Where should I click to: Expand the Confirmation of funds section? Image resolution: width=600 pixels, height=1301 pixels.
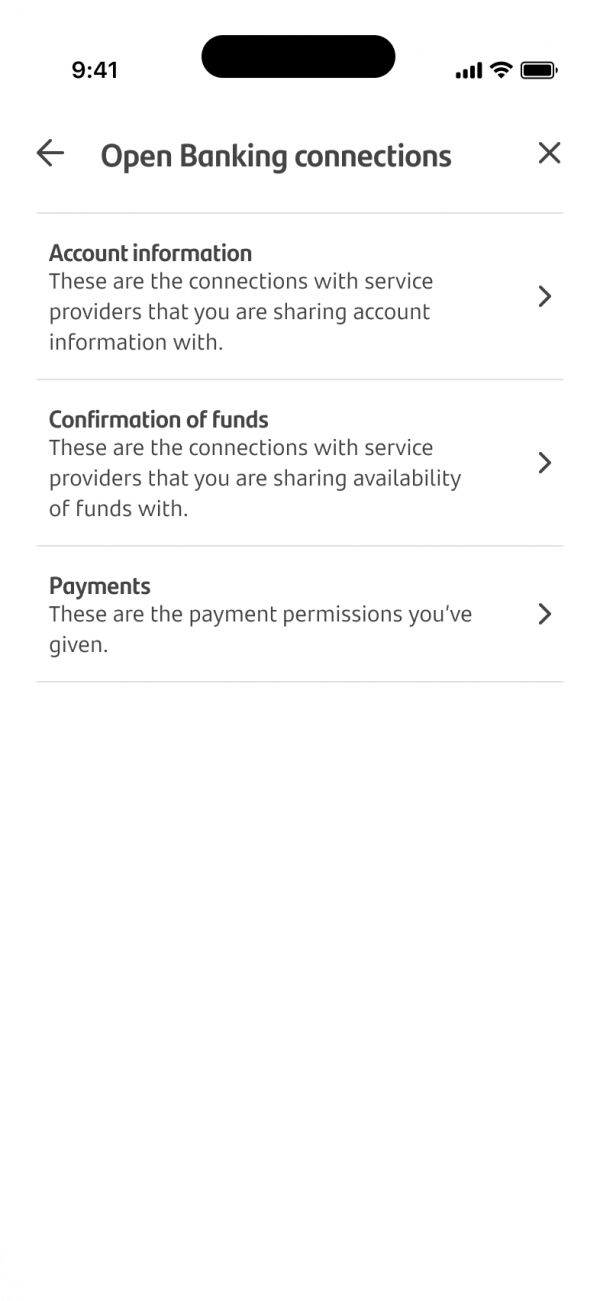pos(300,463)
